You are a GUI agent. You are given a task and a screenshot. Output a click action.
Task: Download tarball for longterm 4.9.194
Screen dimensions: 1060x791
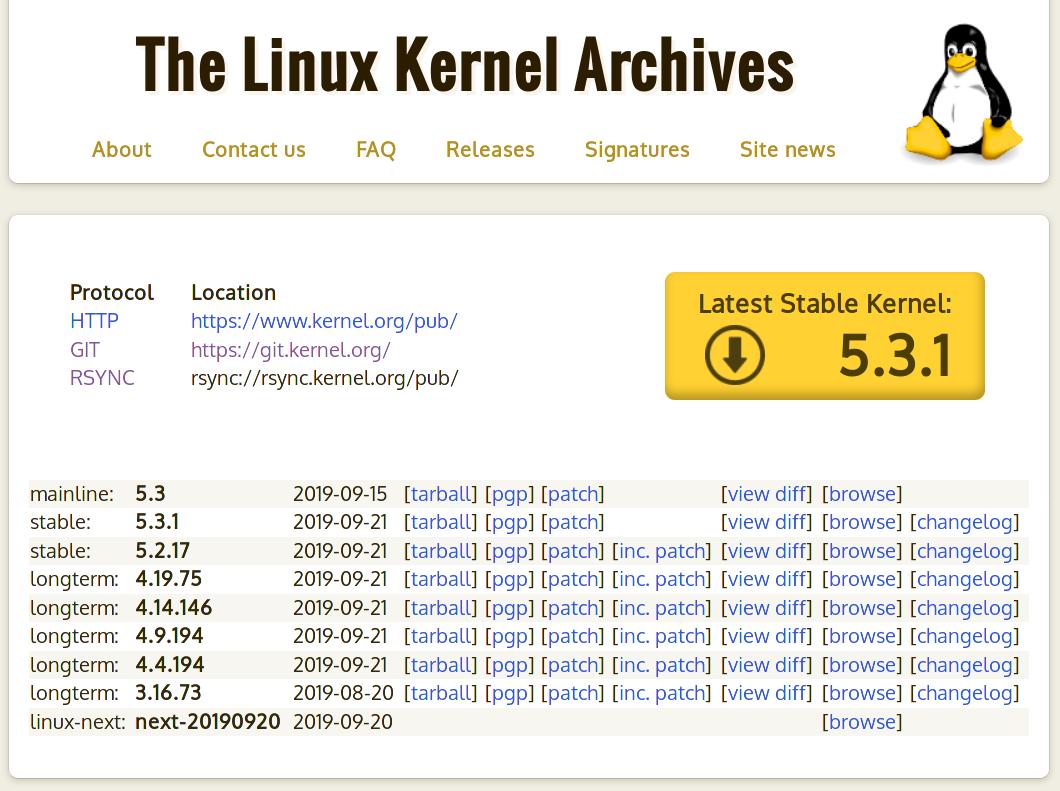point(443,636)
